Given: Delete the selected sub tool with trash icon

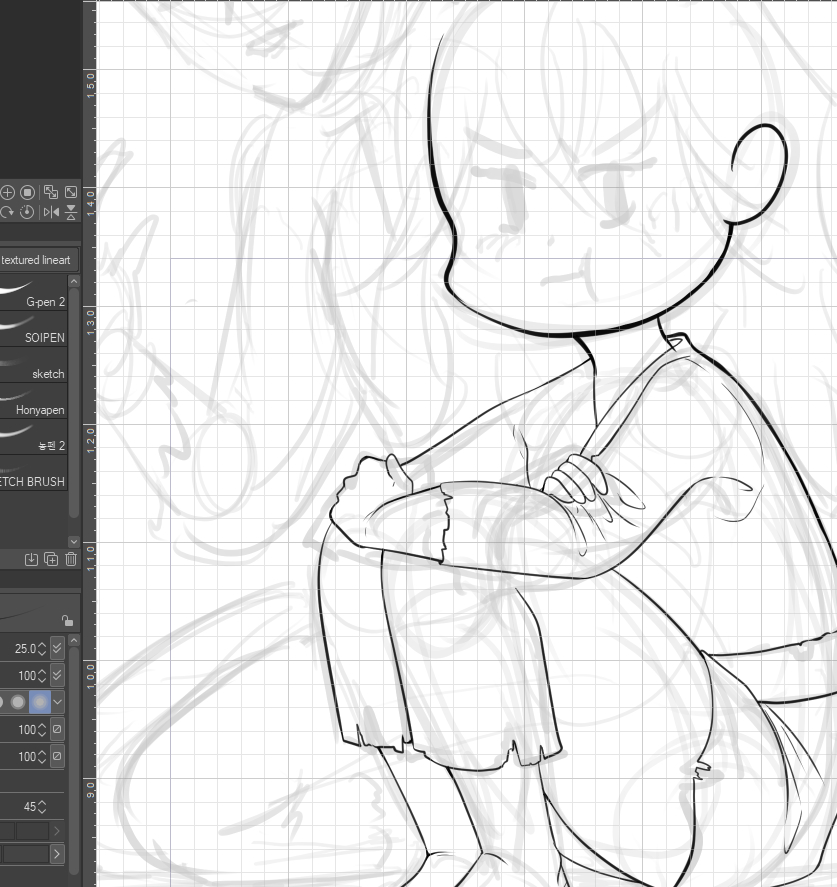Looking at the screenshot, I should coord(71,559).
